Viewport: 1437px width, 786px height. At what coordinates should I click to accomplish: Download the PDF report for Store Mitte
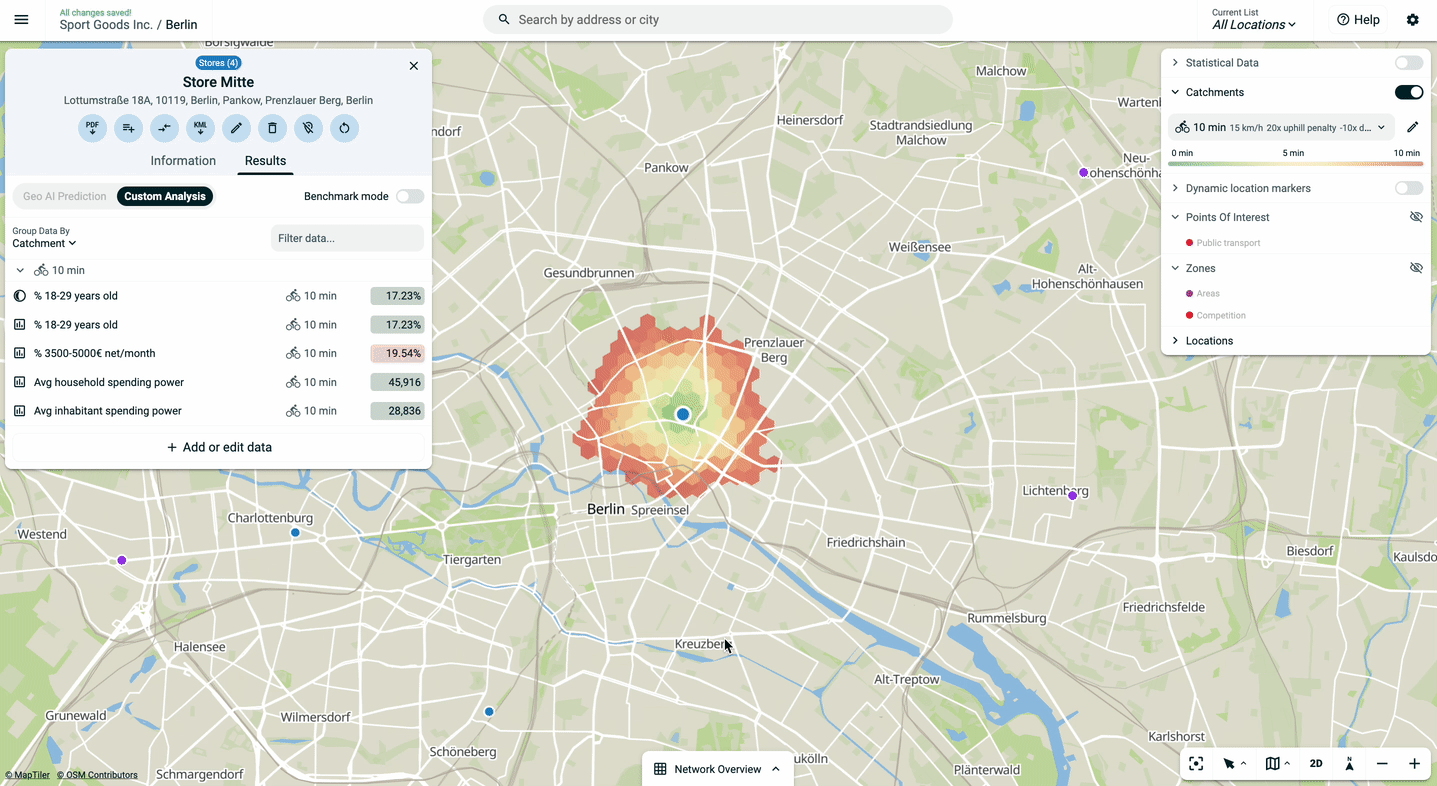point(92,128)
